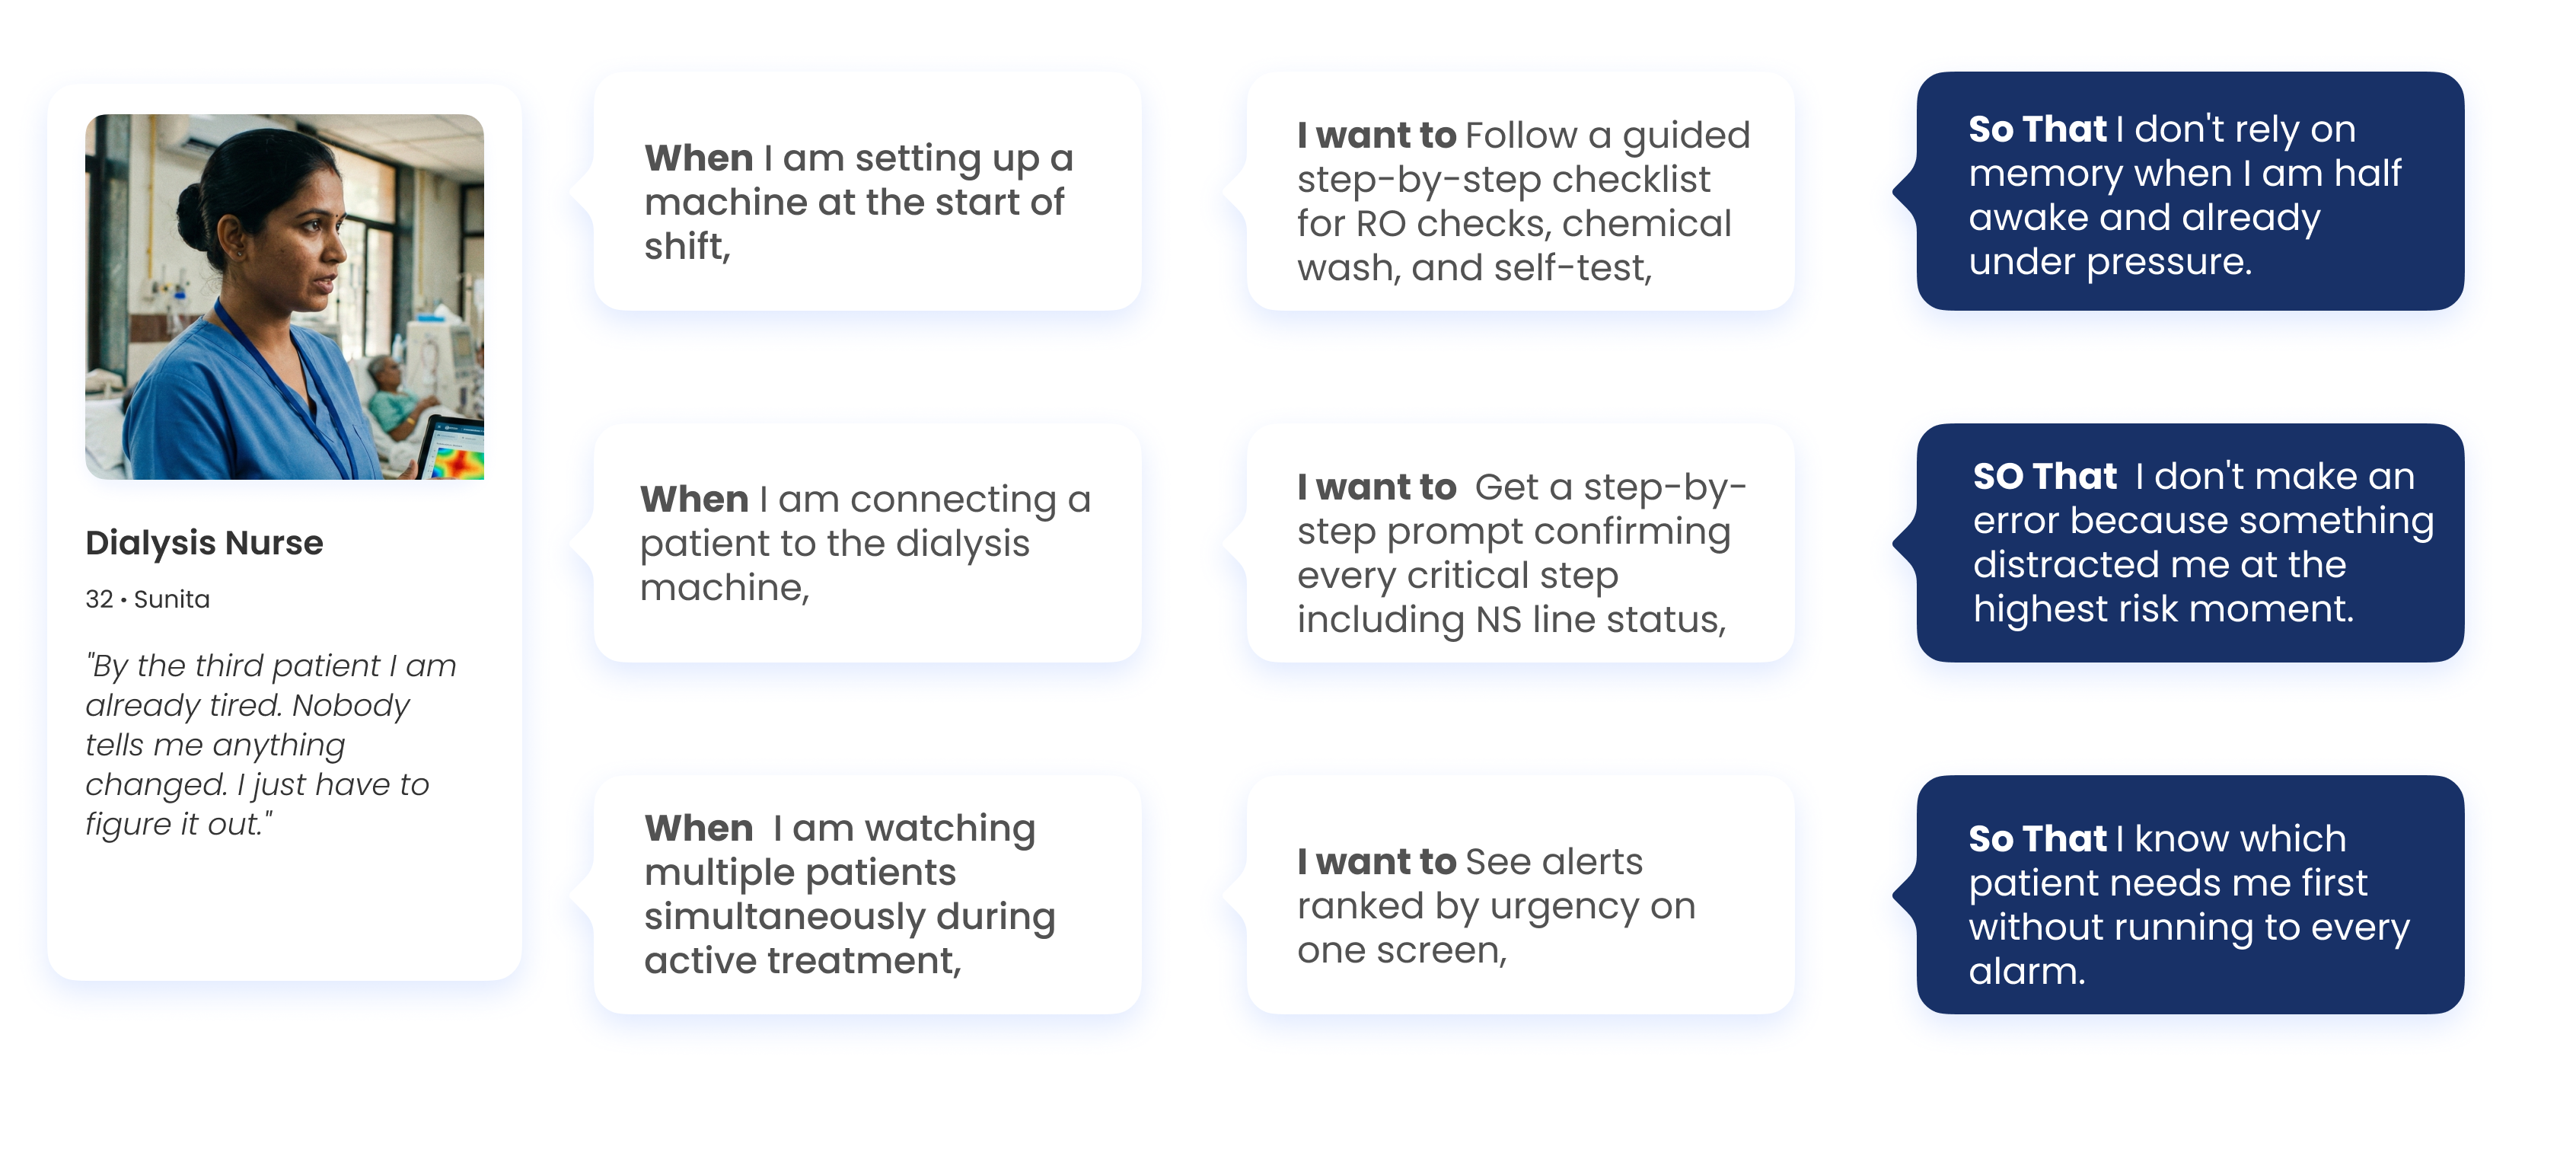The width and height of the screenshot is (2576, 1159).
Task: Click the 'connecting a patient' When card
Action: (867, 543)
